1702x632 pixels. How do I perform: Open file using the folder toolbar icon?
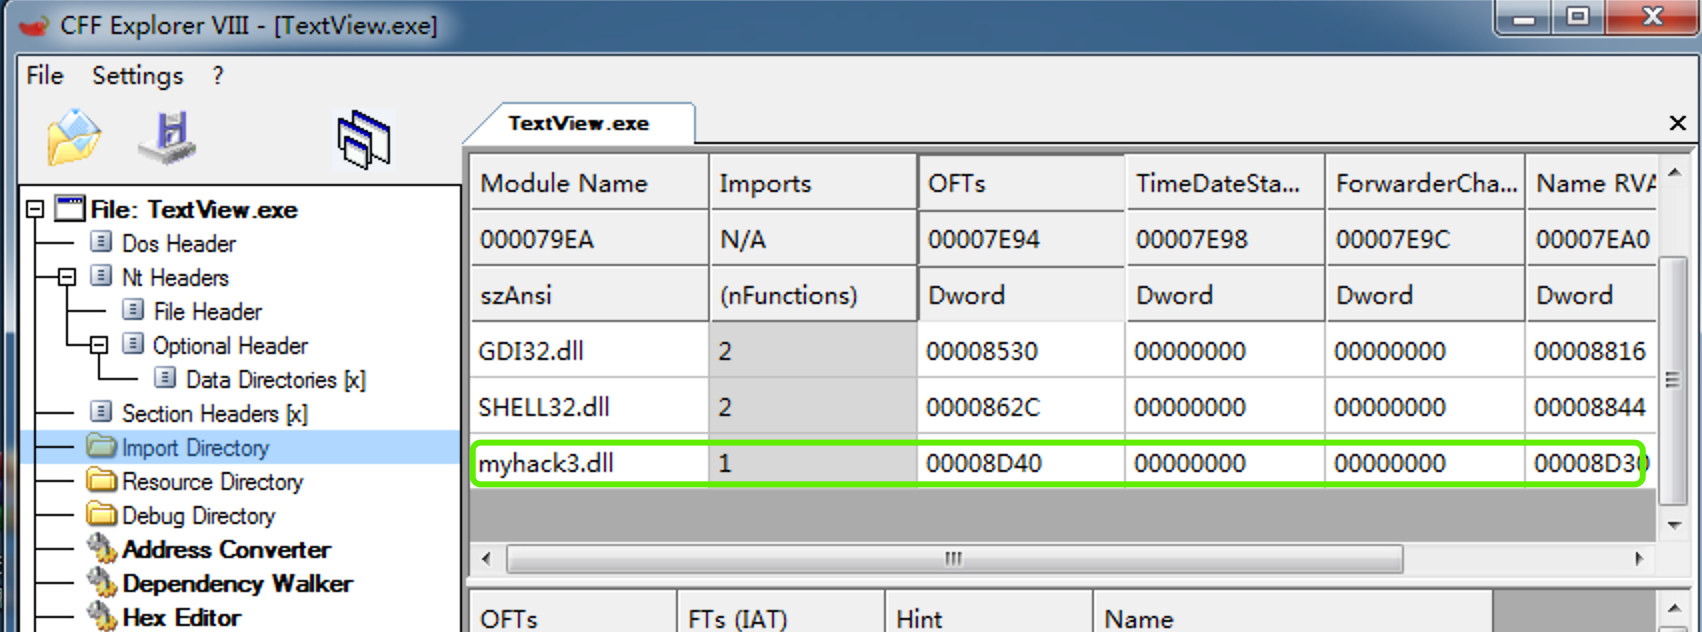74,137
